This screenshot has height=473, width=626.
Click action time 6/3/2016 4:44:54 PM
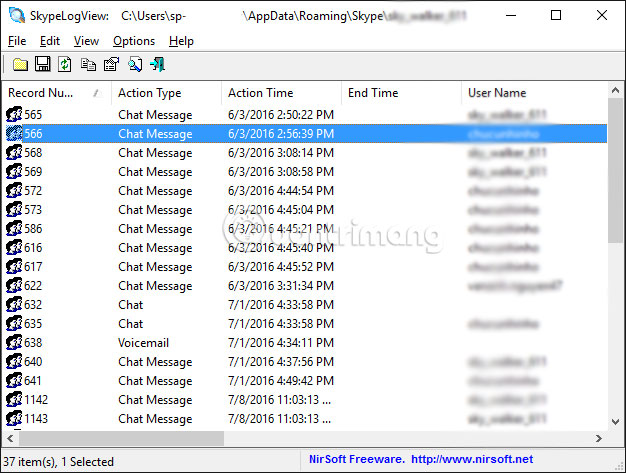point(281,191)
